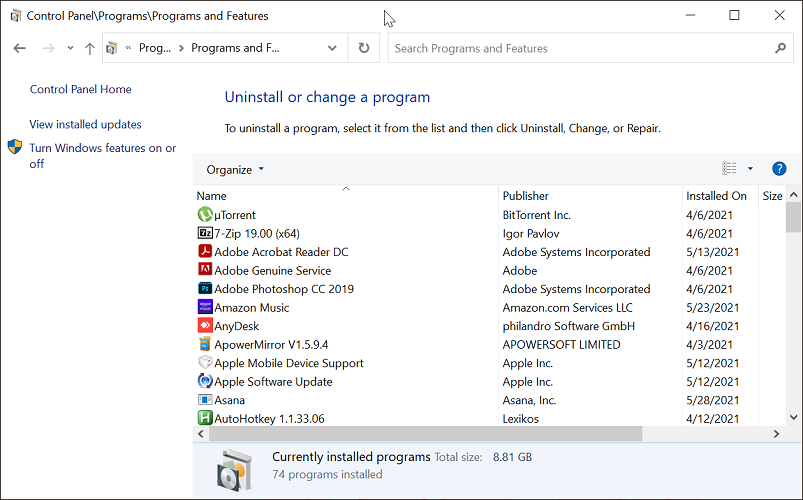Select the Adobe Photoshop CC 2019 name
Viewport: 803px width, 500px height.
pyautogui.click(x=284, y=289)
